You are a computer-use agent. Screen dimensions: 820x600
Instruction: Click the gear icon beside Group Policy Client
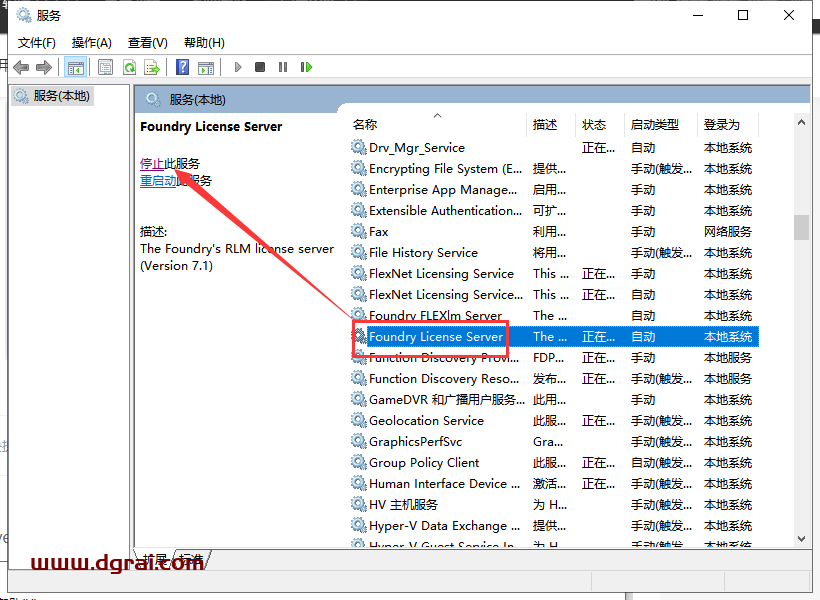point(358,462)
